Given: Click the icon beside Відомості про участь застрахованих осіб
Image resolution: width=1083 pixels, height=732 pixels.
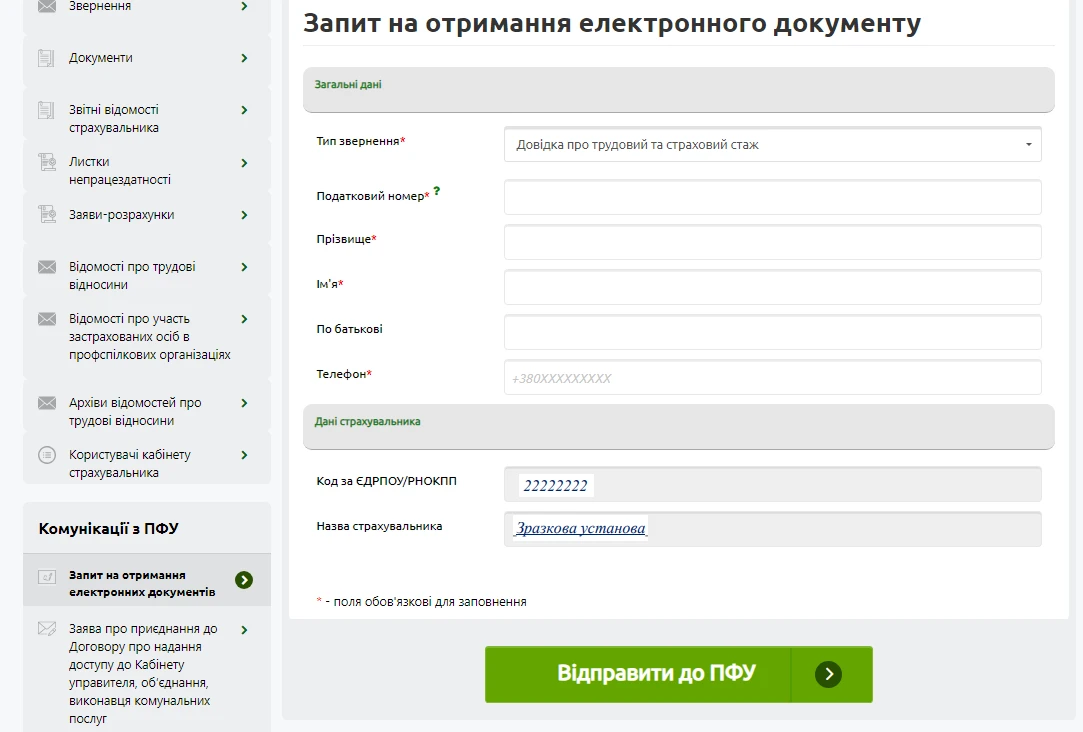Looking at the screenshot, I should (x=46, y=318).
